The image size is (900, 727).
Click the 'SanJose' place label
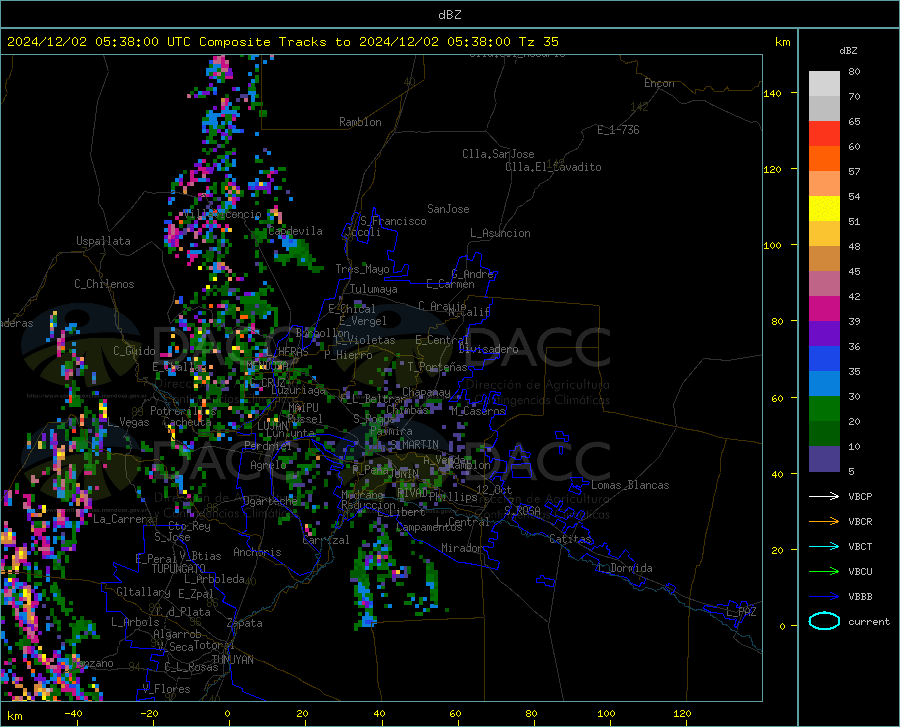point(448,209)
